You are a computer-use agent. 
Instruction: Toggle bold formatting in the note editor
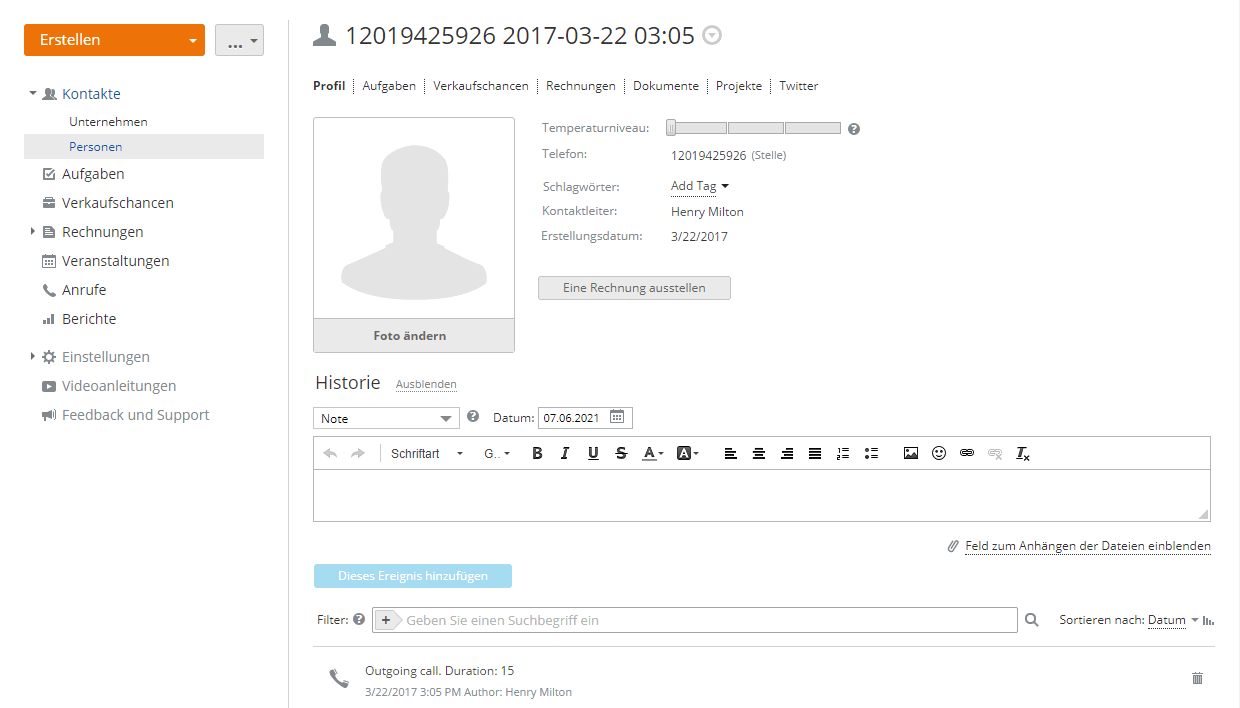[537, 453]
